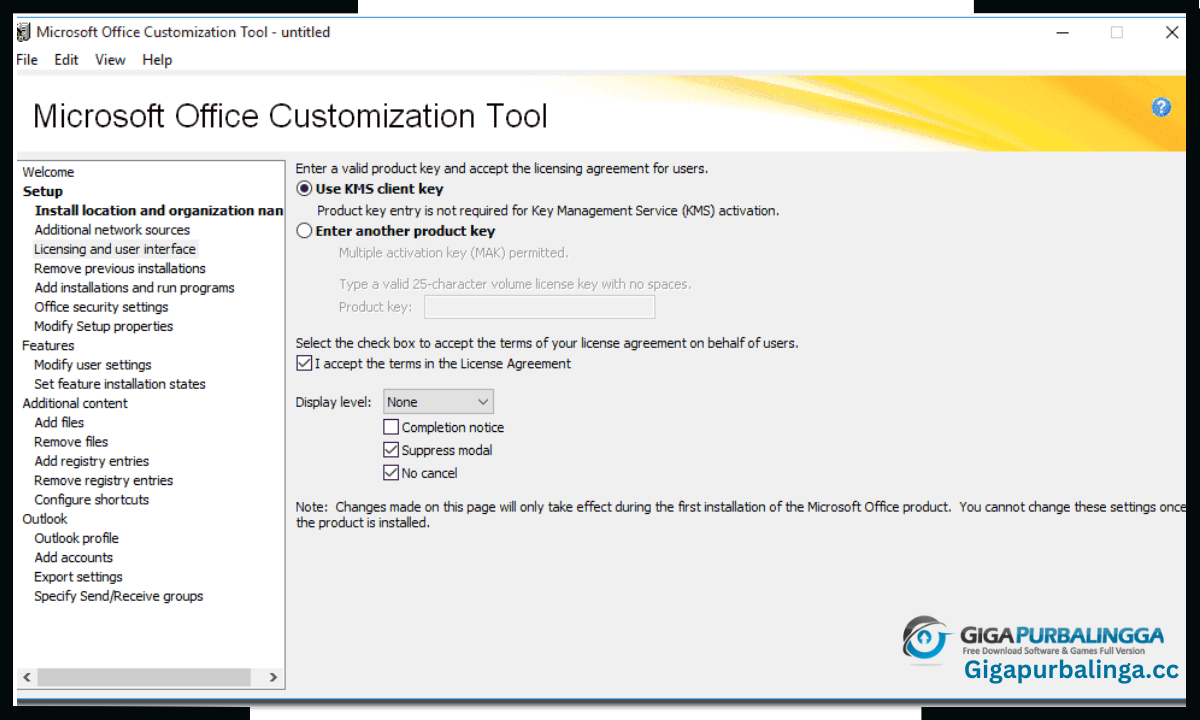
Task: Open Modify user settings page
Action: (93, 365)
